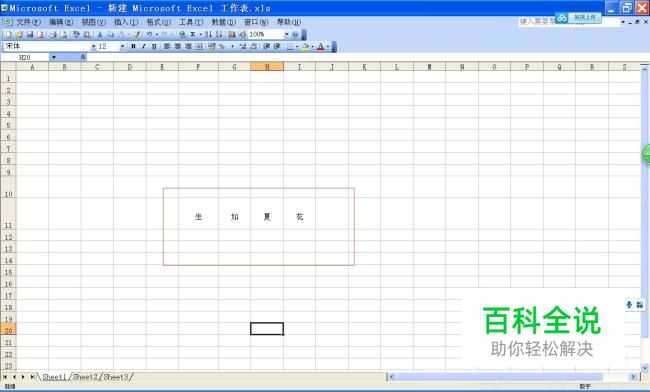Image resolution: width=650 pixels, height=392 pixels.
Task: Click Decrease Indent icon
Action: coord(267,46)
